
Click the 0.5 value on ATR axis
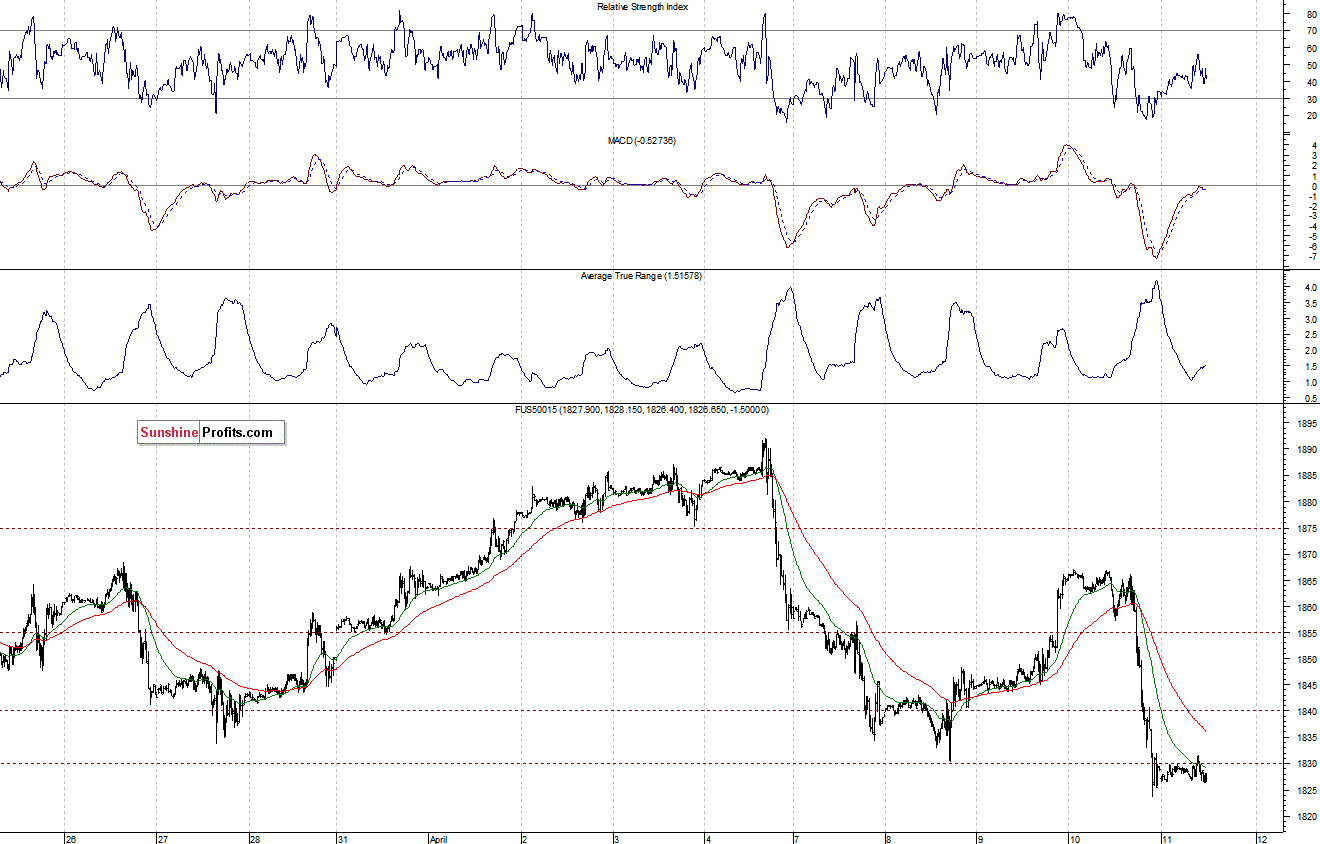click(x=1309, y=399)
